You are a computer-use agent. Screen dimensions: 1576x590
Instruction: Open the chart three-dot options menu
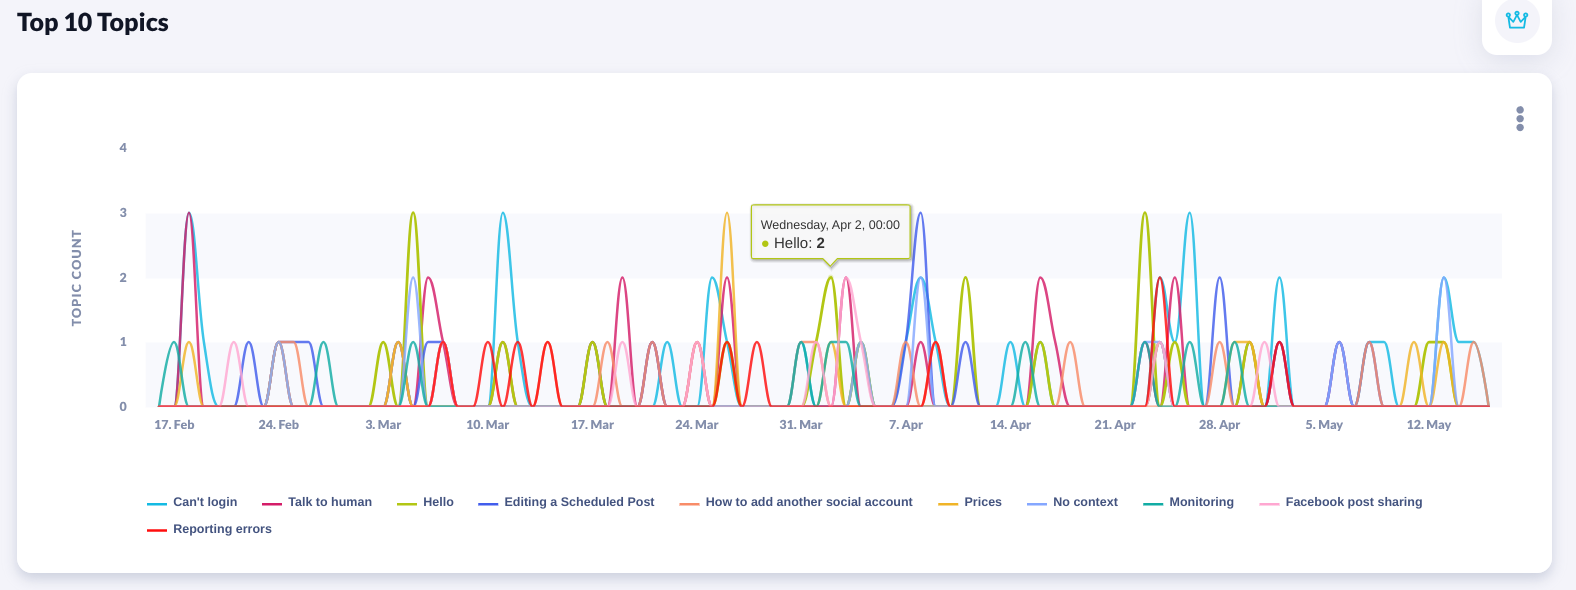point(1520,119)
